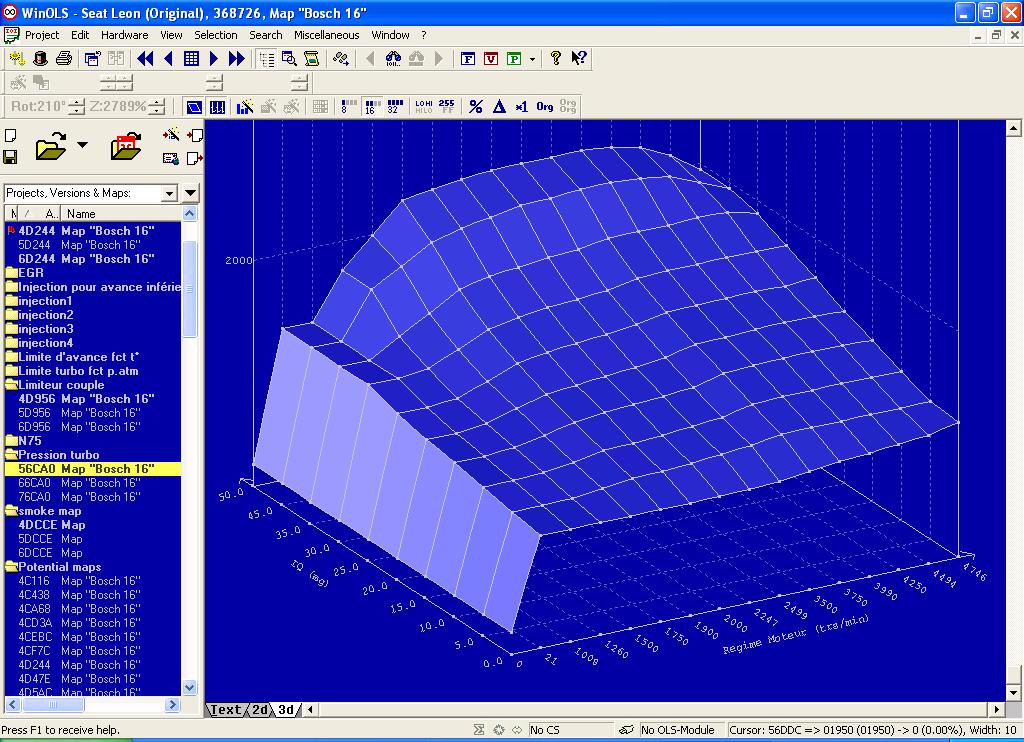Jump to last map with double-right arrows
The height and width of the screenshot is (742, 1024).
pos(236,59)
